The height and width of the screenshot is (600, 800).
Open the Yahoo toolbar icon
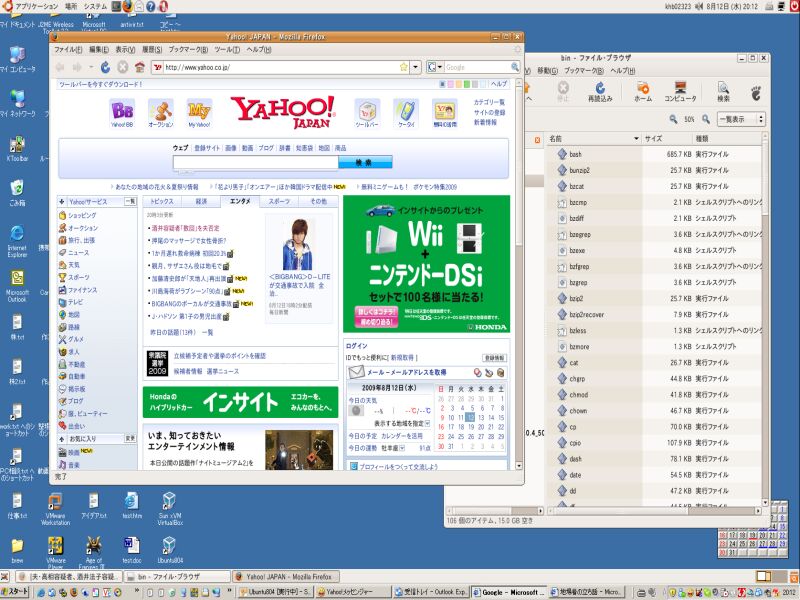(367, 113)
